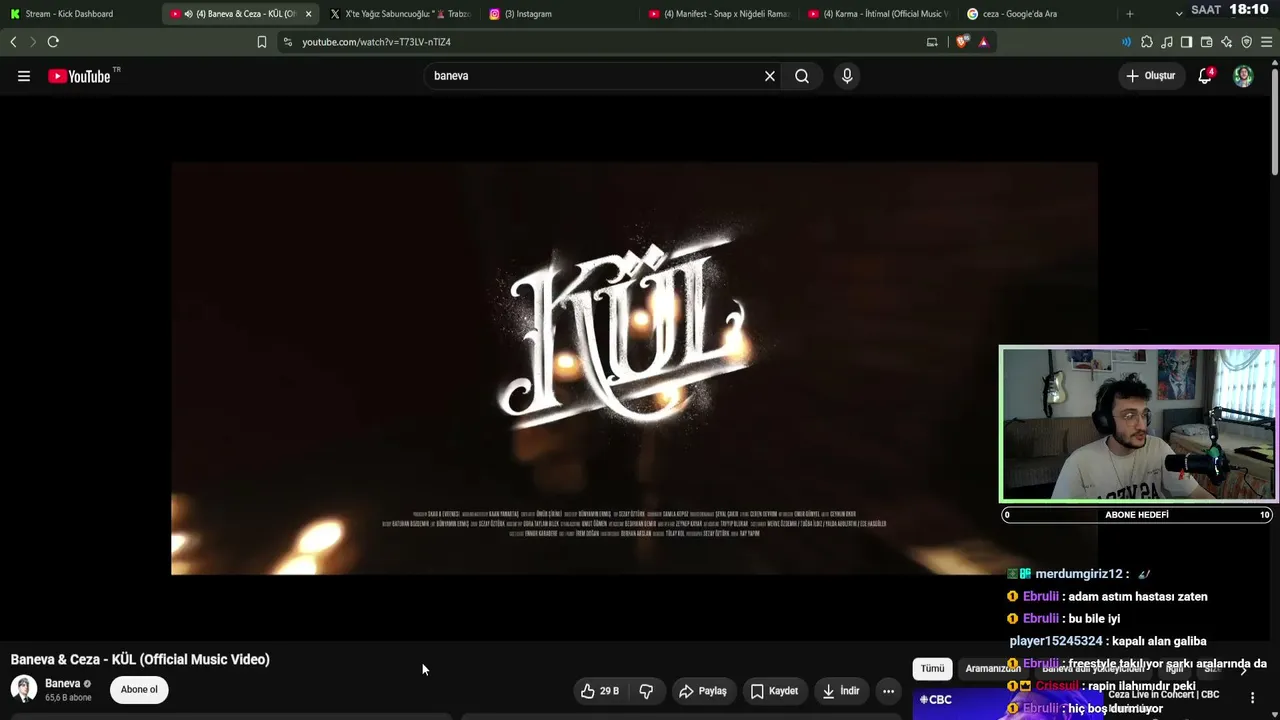Toggle the browser sidebar panel
The image size is (1280, 720).
pyautogui.click(x=1186, y=42)
